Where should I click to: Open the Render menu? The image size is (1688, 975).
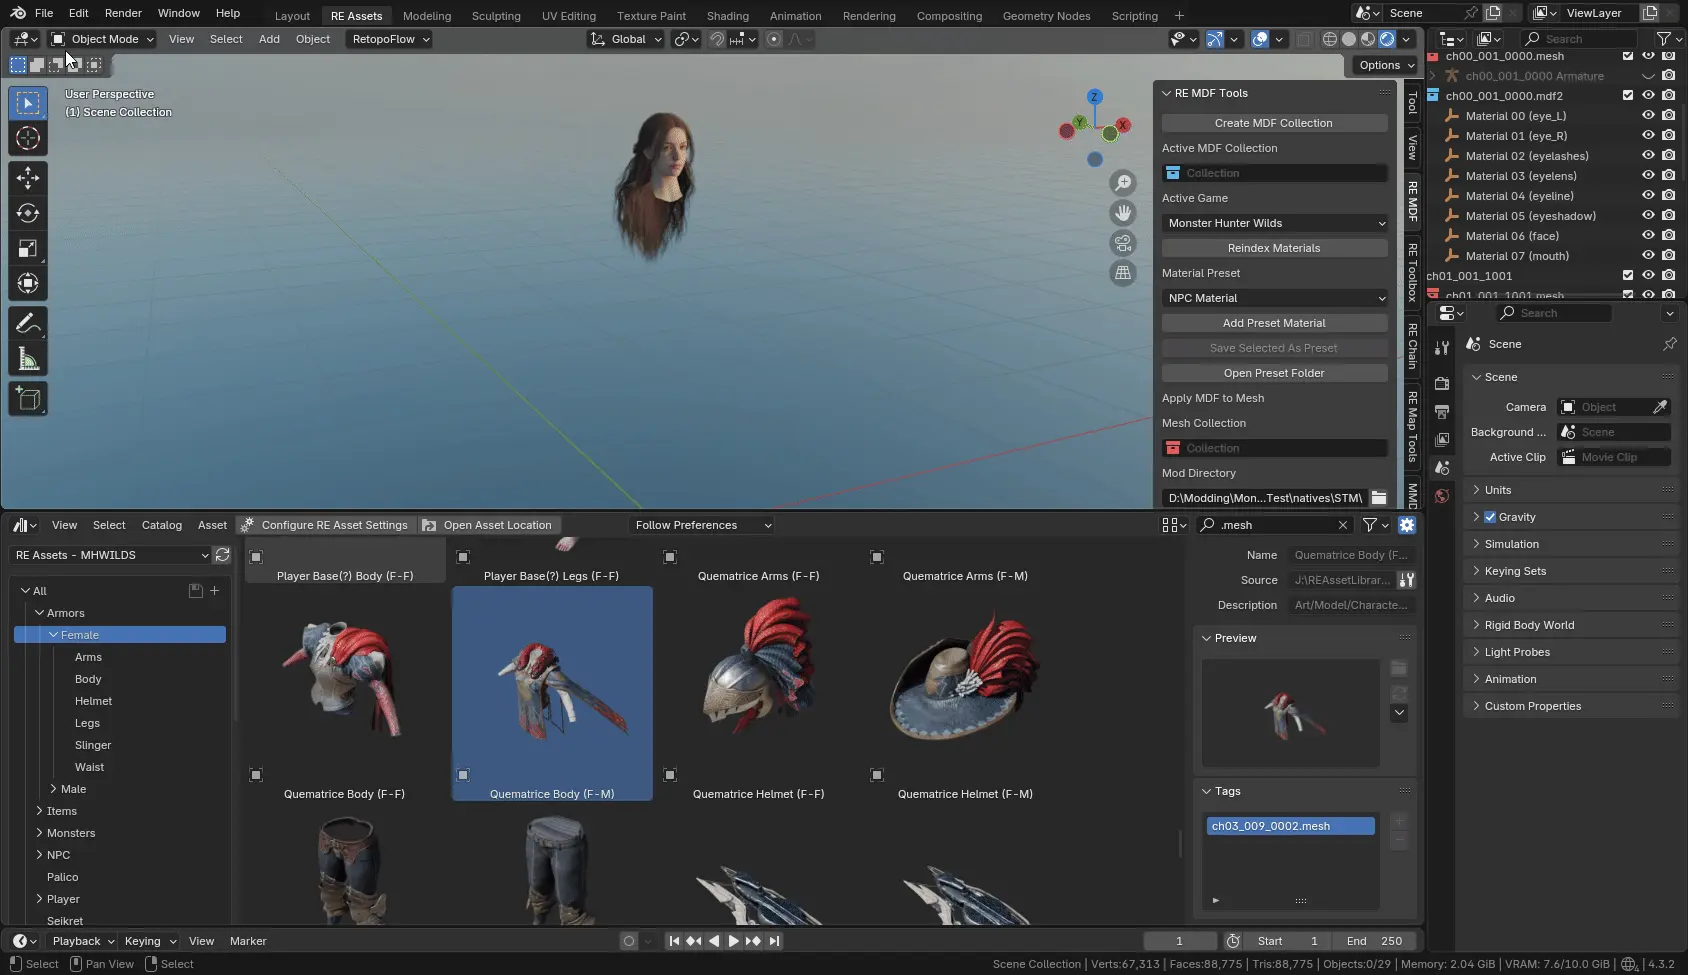123,13
